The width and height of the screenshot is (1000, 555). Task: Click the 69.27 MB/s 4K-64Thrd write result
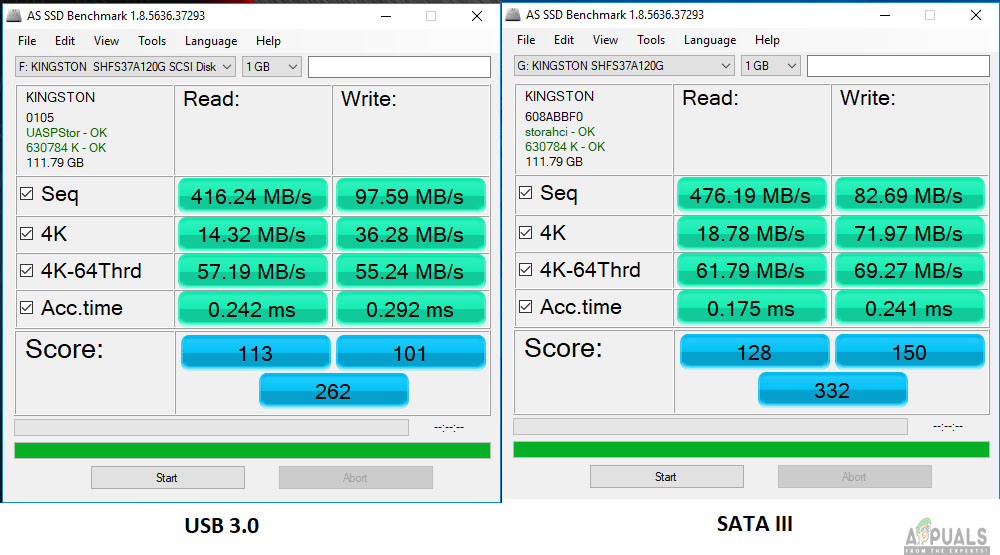coord(909,270)
